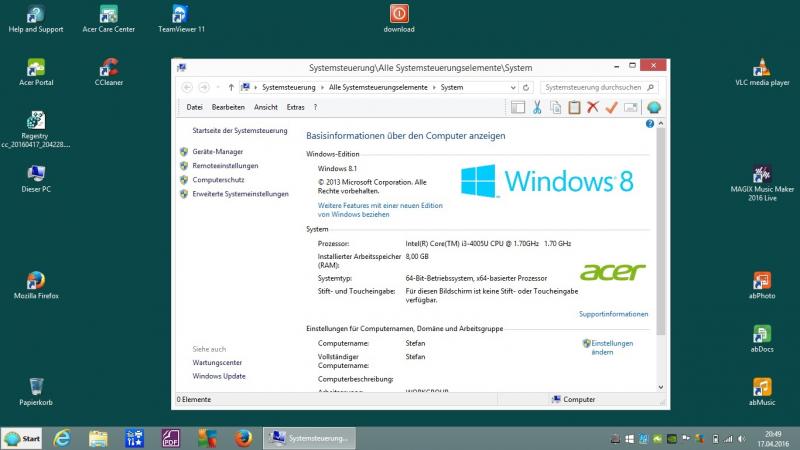Select the Acer Care Center desktop icon
This screenshot has height=450, width=800.
click(x=109, y=19)
